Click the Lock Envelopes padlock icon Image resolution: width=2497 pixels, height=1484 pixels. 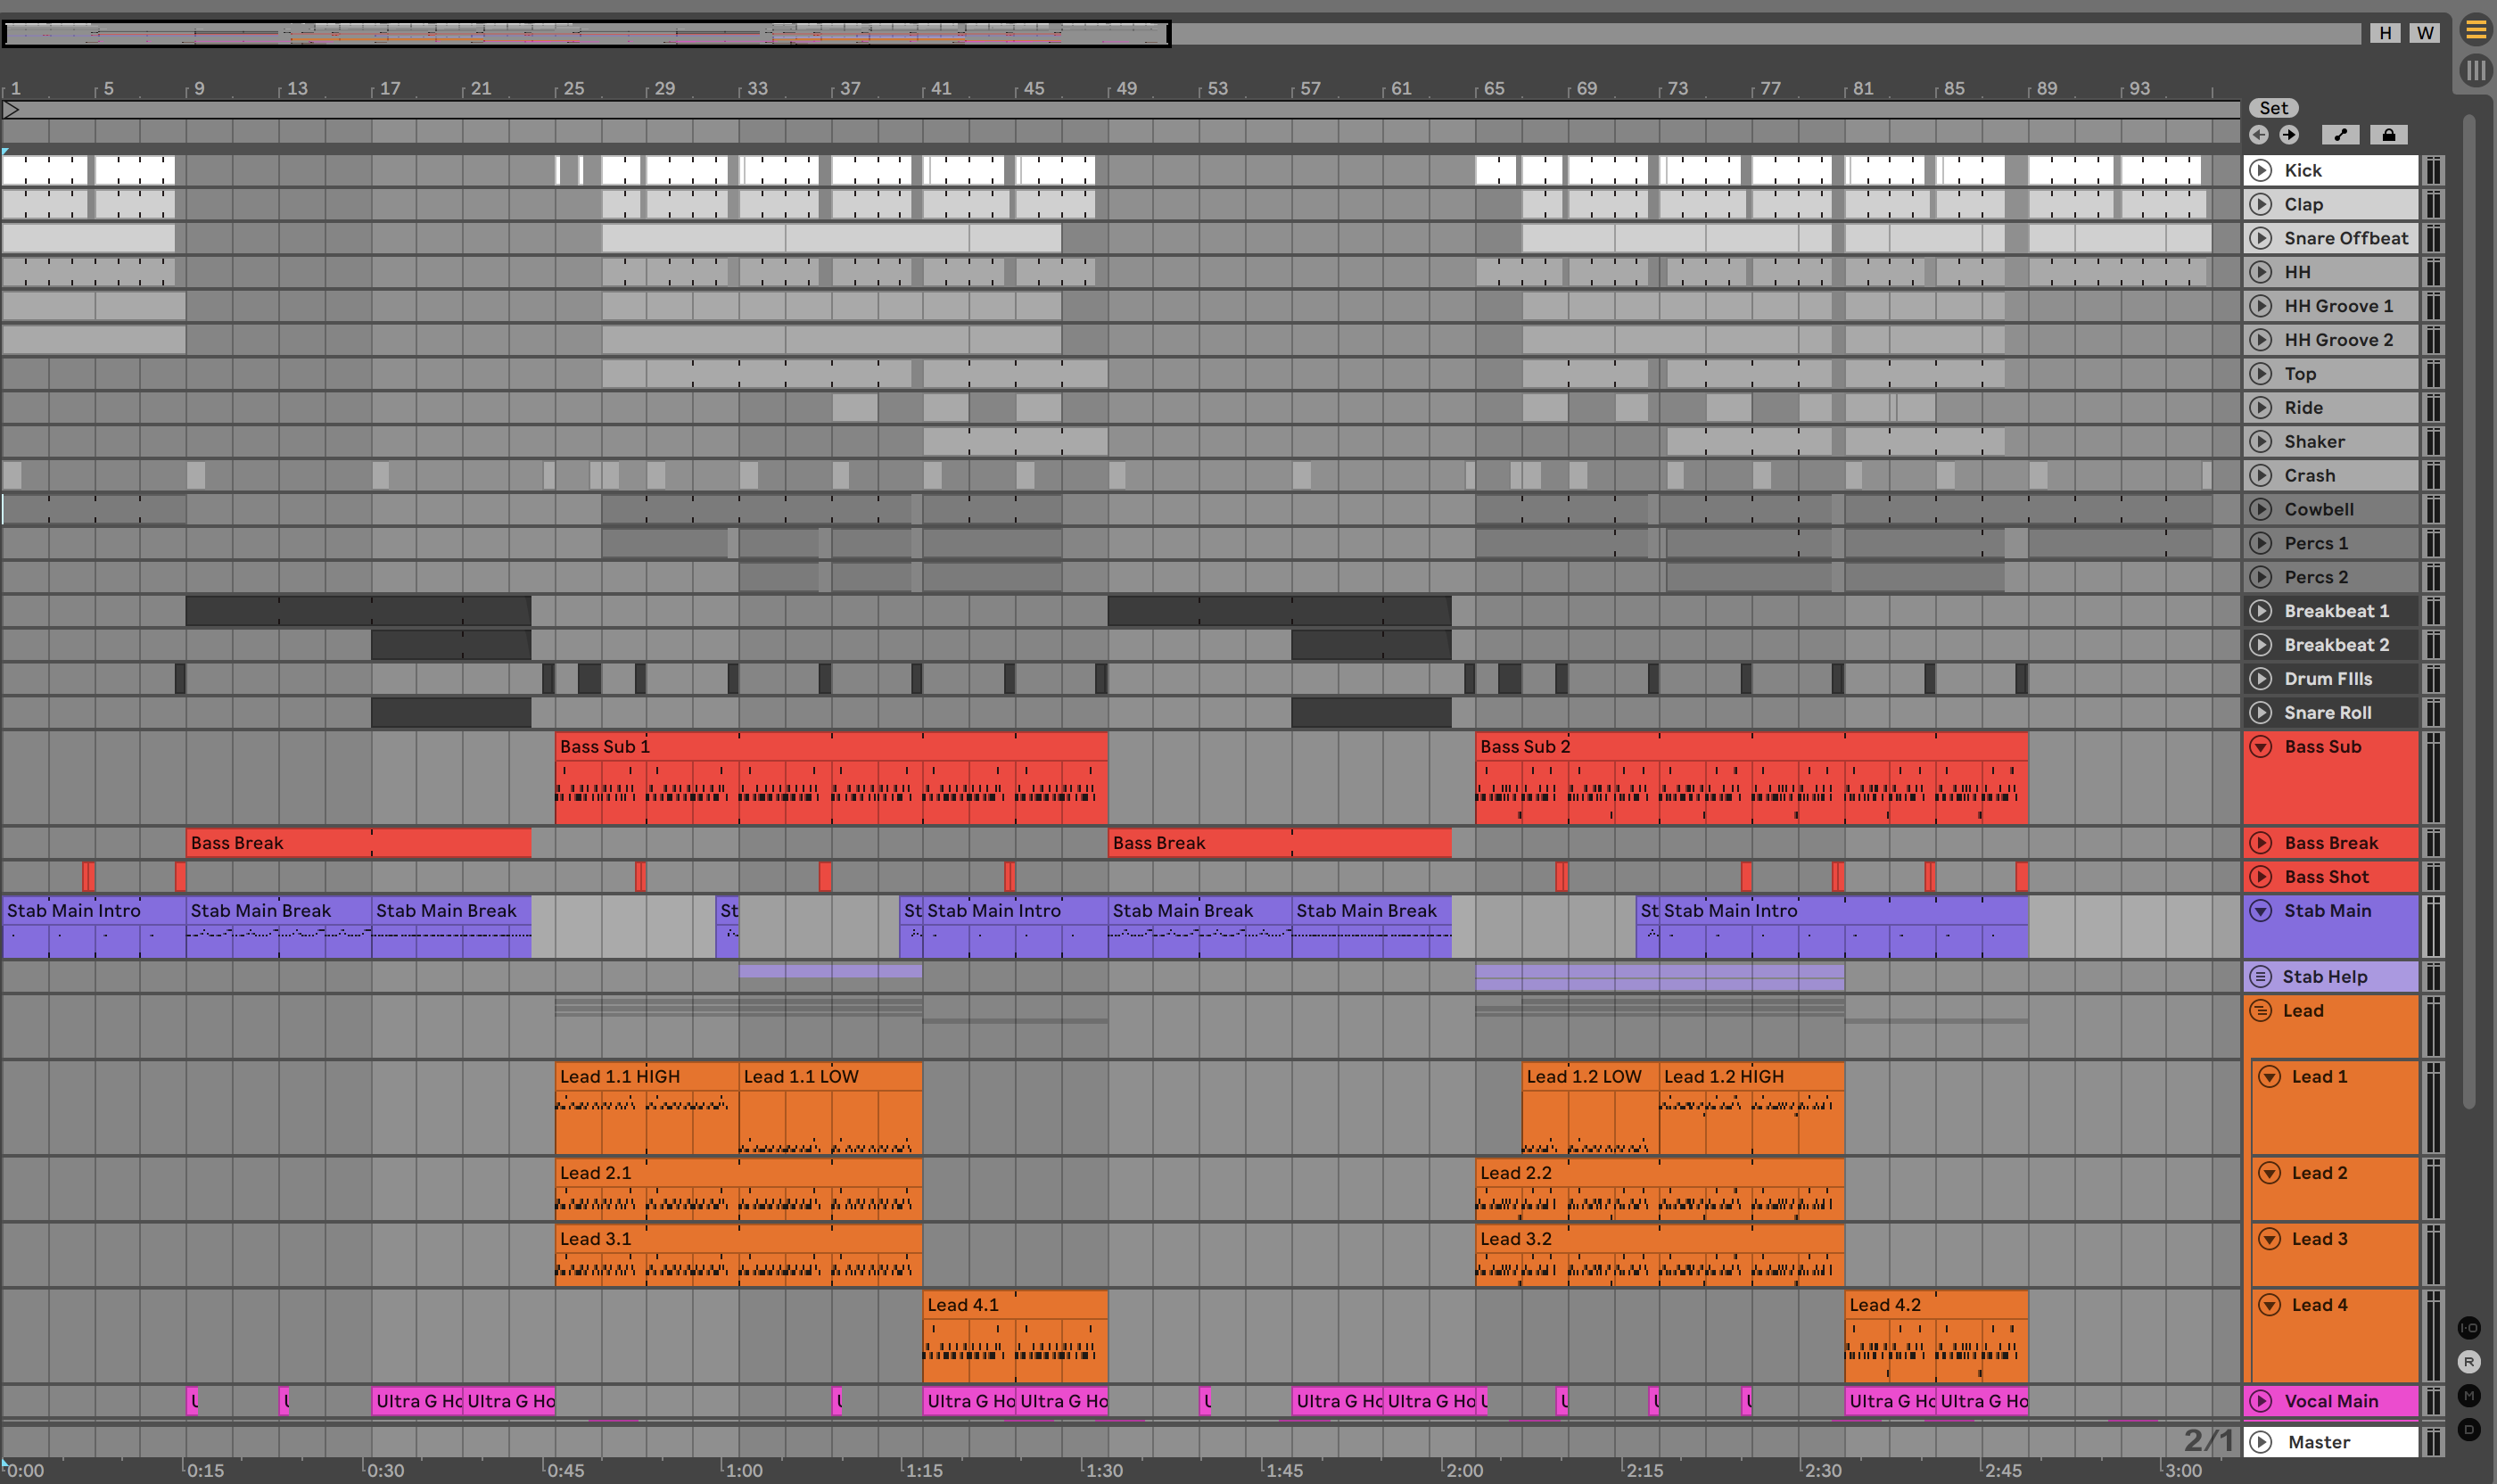[2388, 135]
